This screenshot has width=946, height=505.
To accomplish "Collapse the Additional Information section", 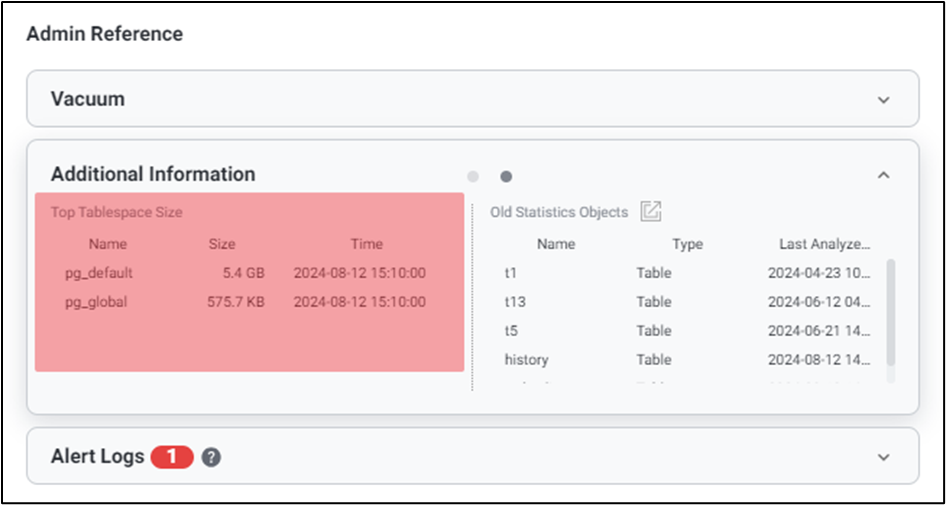I will tap(883, 175).
